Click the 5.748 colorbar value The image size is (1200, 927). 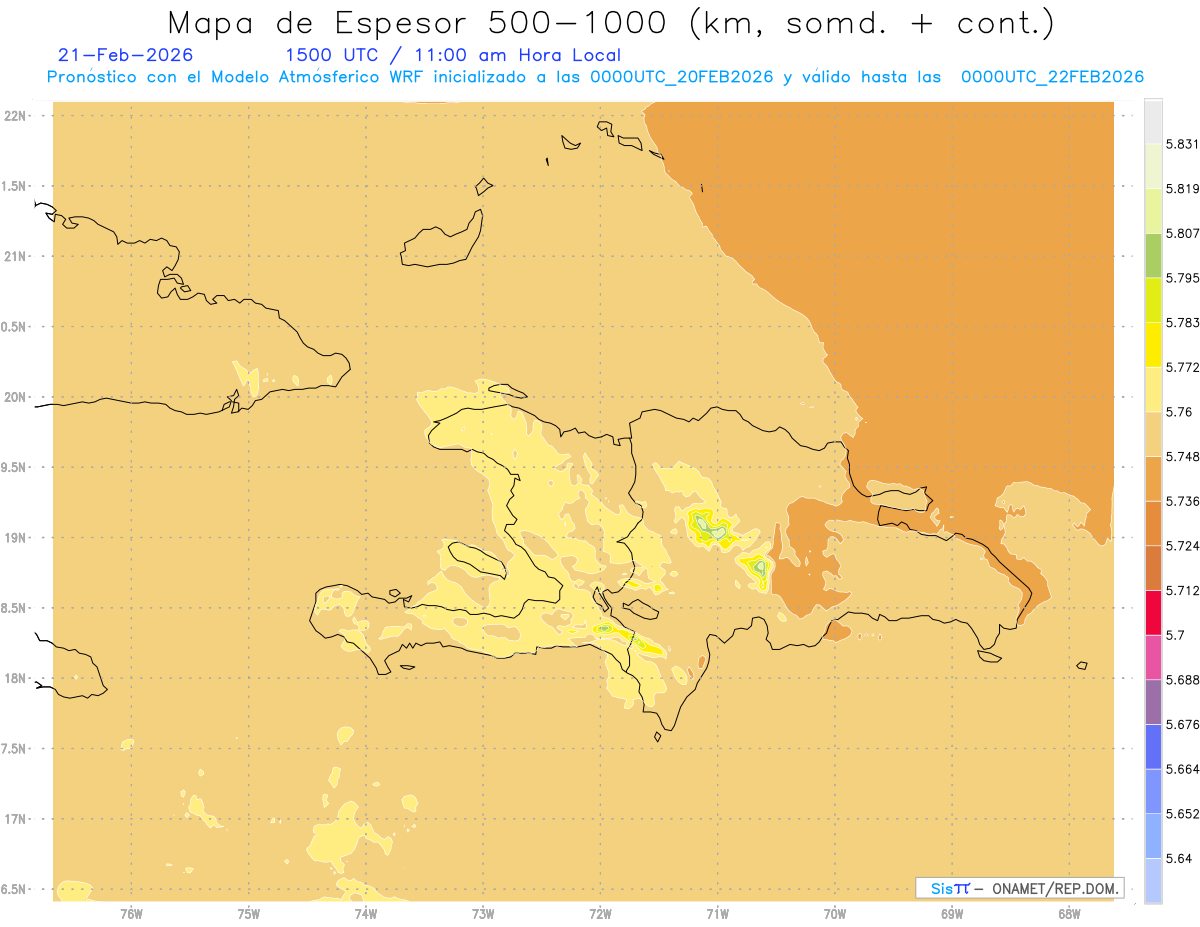click(1182, 456)
